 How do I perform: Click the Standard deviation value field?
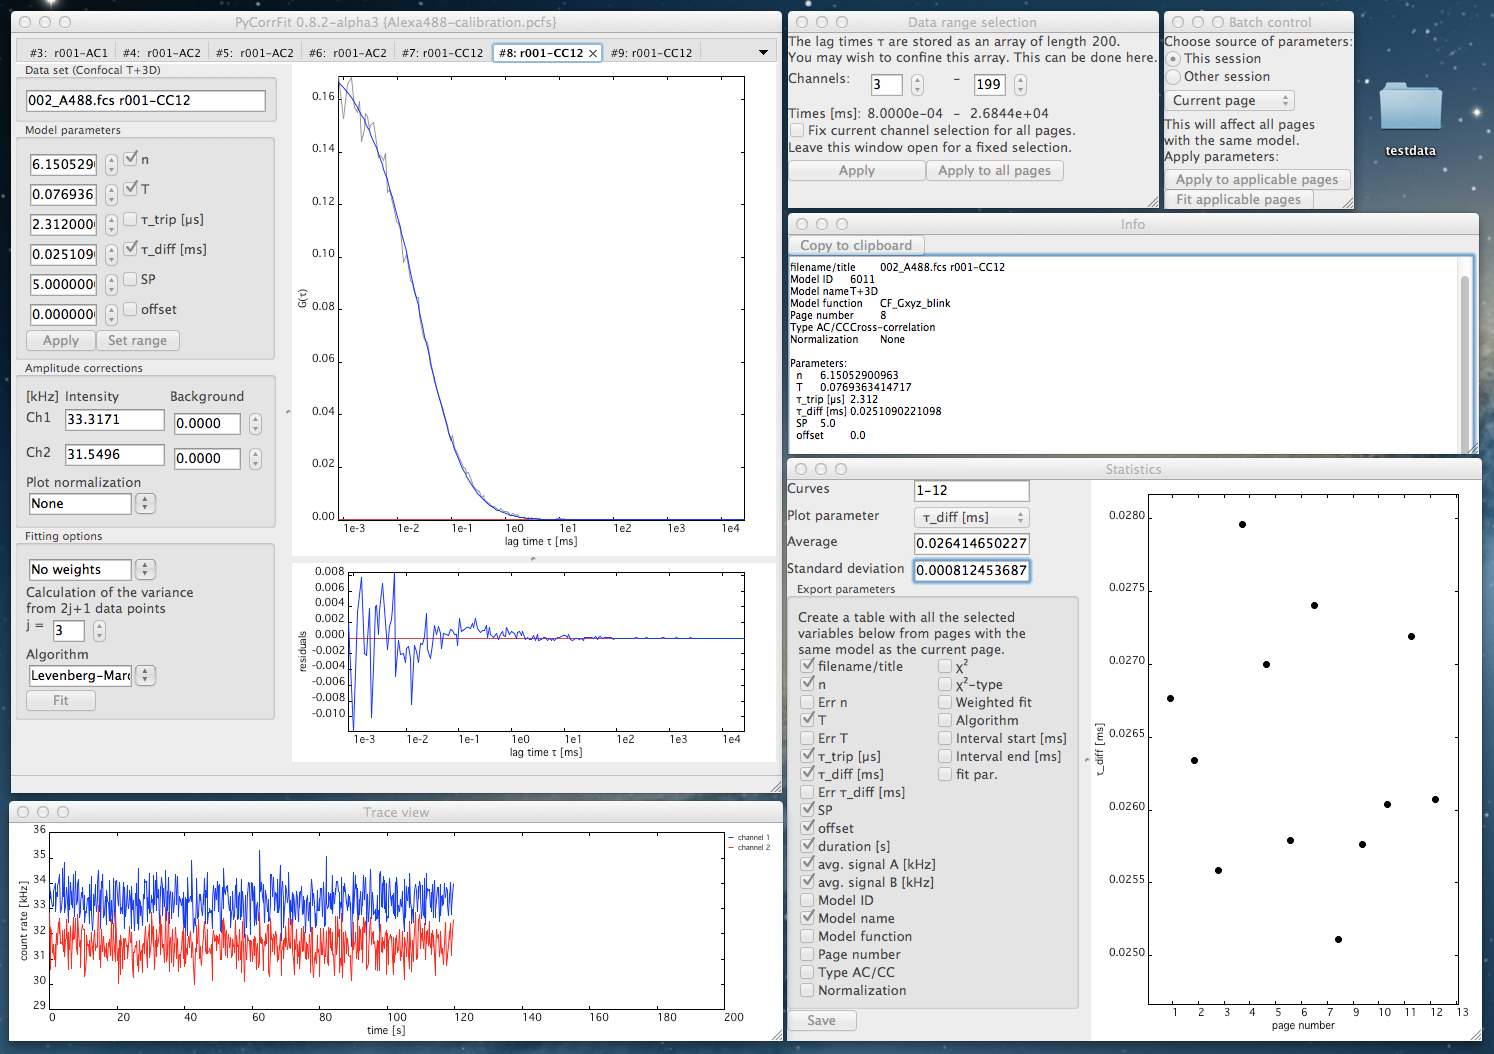(x=971, y=570)
